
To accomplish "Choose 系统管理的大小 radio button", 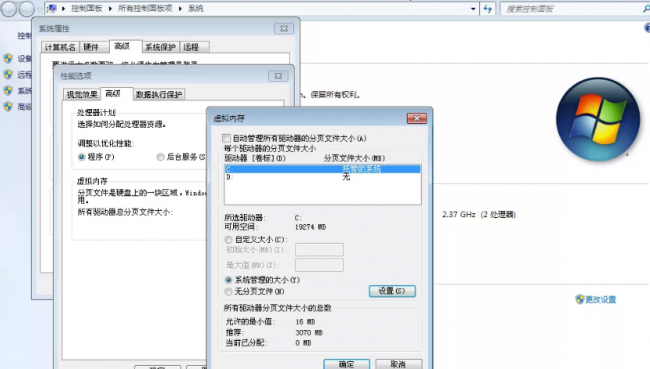I will (x=228, y=280).
